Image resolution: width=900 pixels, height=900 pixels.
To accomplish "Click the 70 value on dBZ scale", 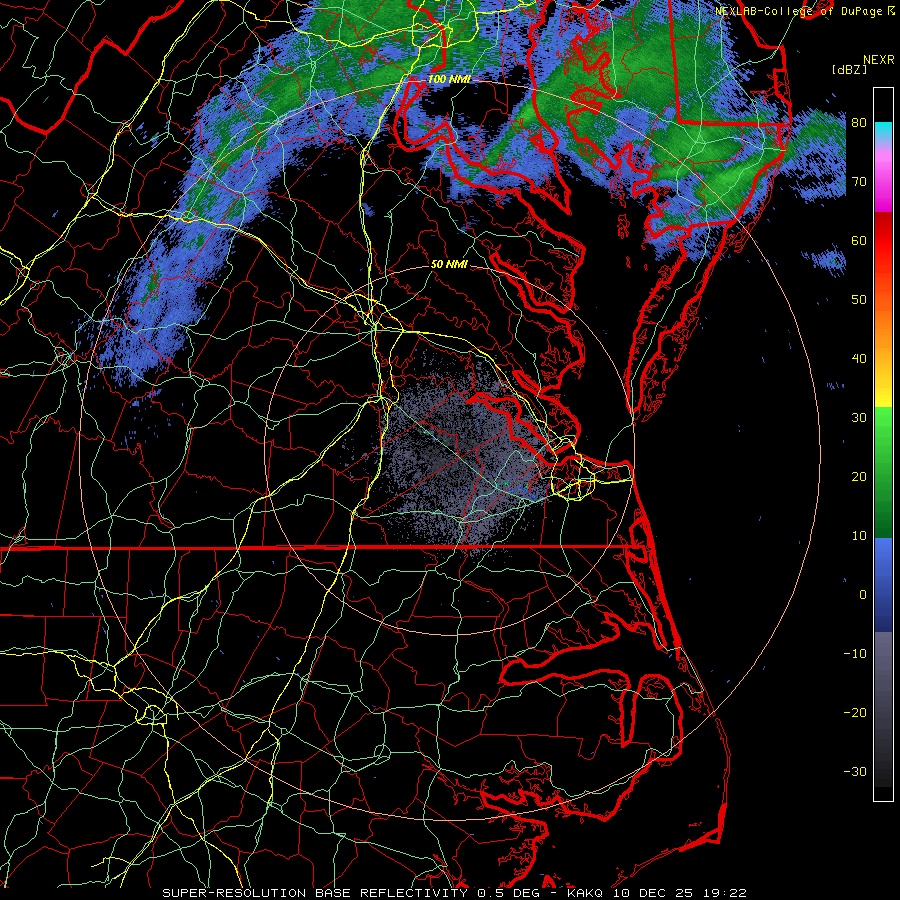I will point(859,182).
